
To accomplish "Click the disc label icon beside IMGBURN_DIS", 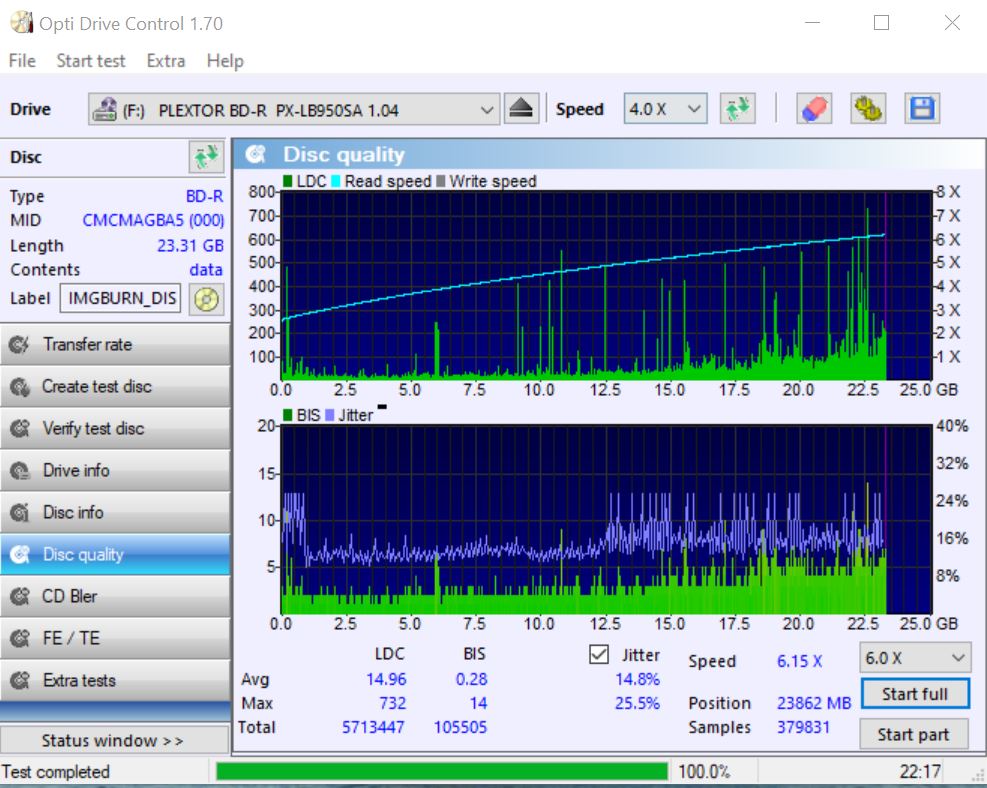I will (x=206, y=298).
